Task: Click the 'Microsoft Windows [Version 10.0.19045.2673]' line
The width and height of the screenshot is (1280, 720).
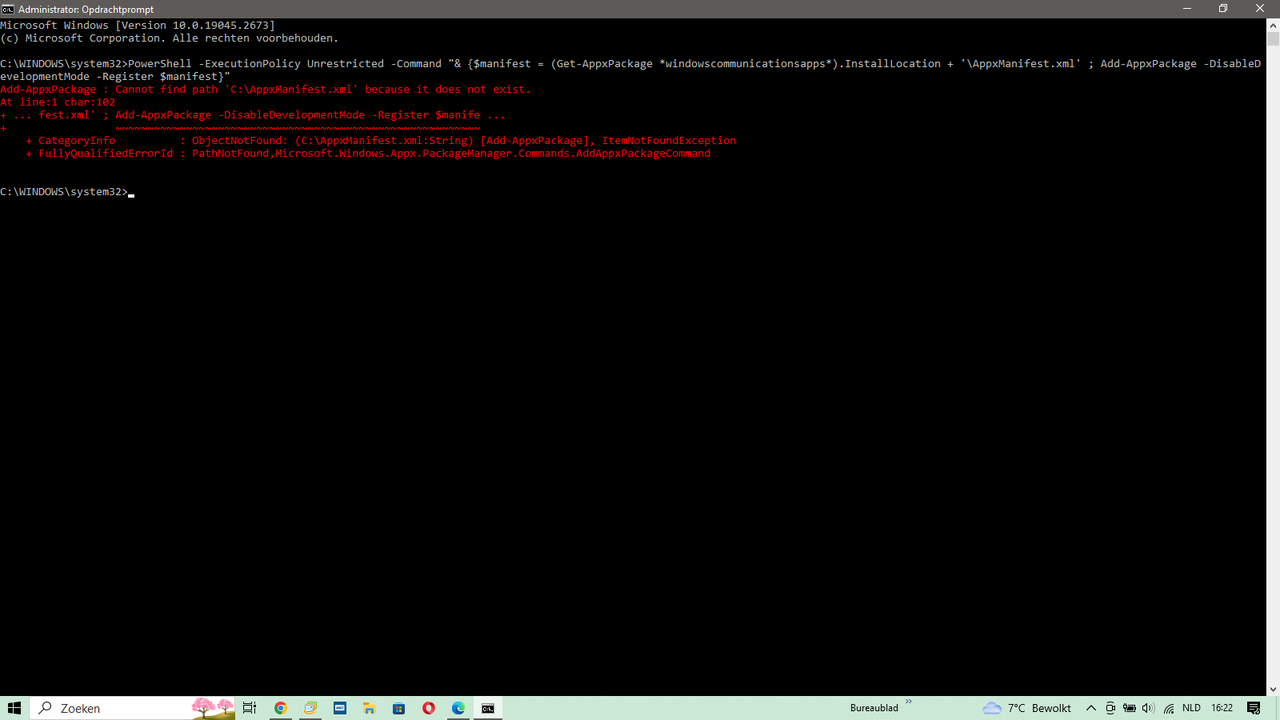Action: [138, 25]
